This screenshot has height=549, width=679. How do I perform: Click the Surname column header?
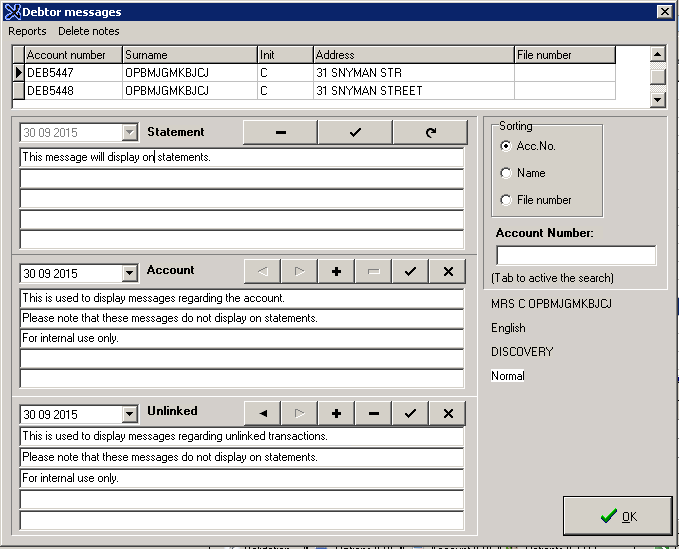pyautogui.click(x=190, y=55)
